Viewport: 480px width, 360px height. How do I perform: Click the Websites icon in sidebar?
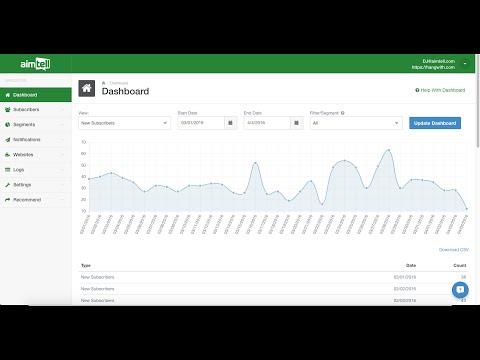(x=8, y=155)
